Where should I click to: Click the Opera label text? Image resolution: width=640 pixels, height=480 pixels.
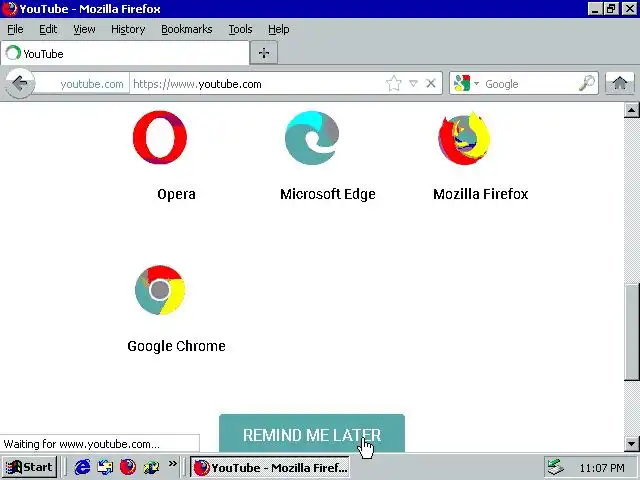pyautogui.click(x=176, y=194)
